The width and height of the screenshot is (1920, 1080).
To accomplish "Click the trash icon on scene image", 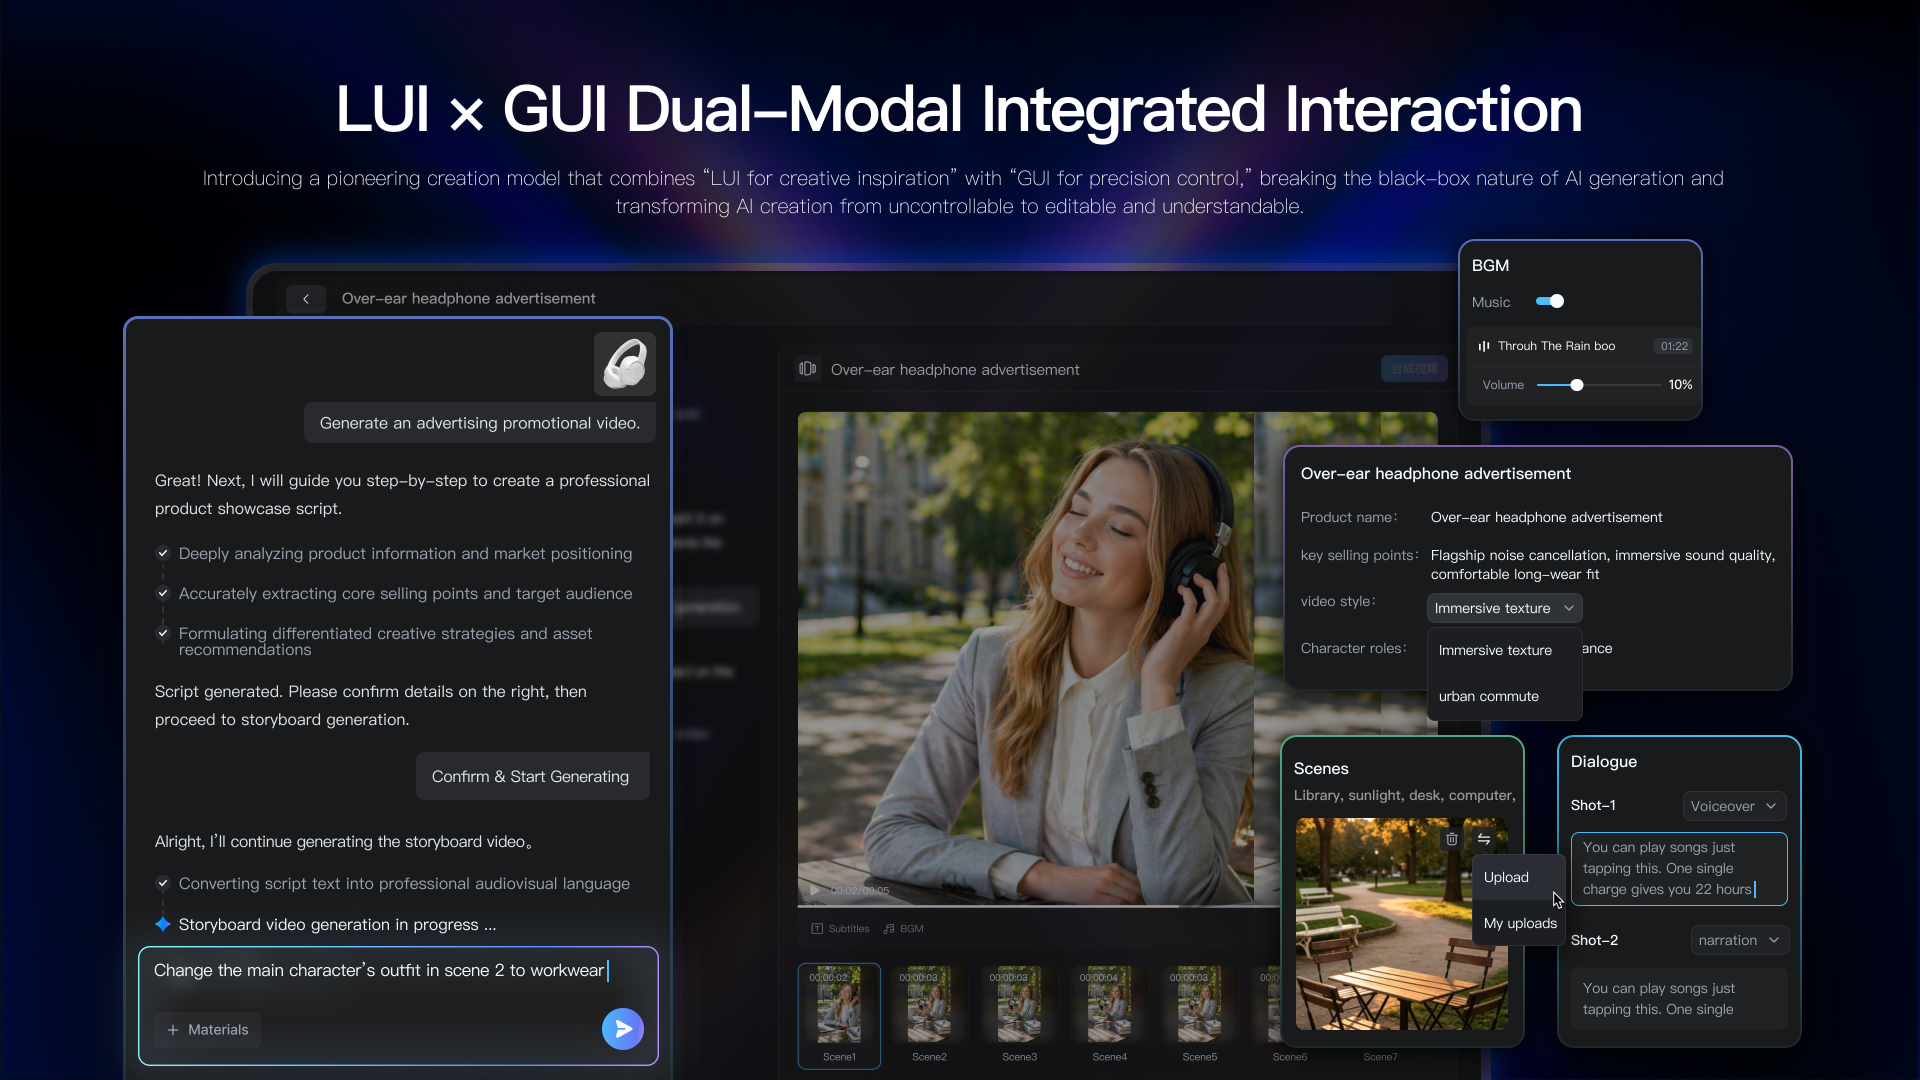I will click(x=1452, y=839).
